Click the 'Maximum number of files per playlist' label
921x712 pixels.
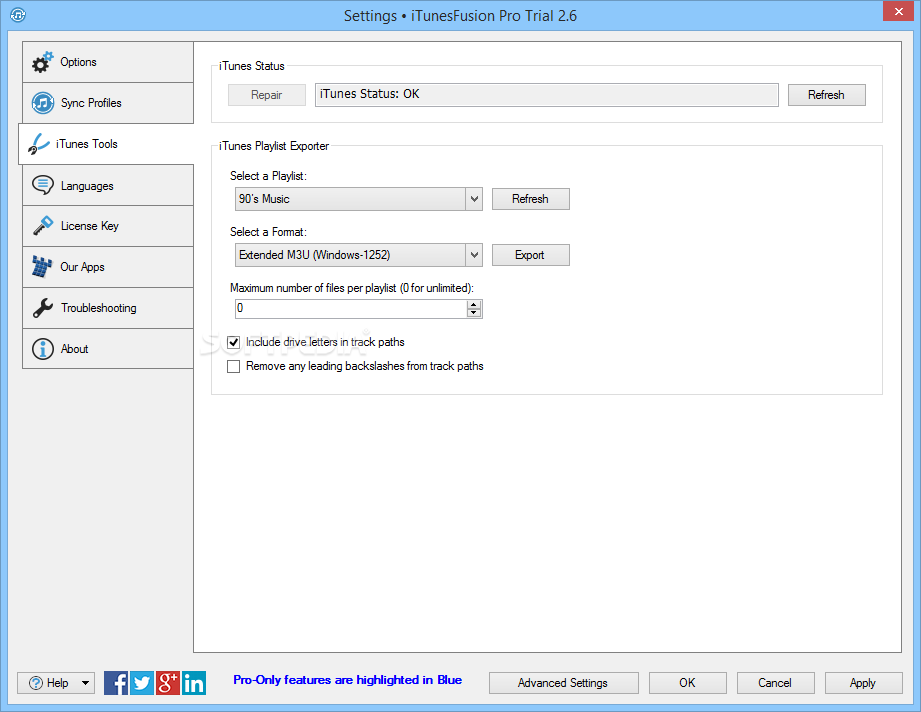352,288
